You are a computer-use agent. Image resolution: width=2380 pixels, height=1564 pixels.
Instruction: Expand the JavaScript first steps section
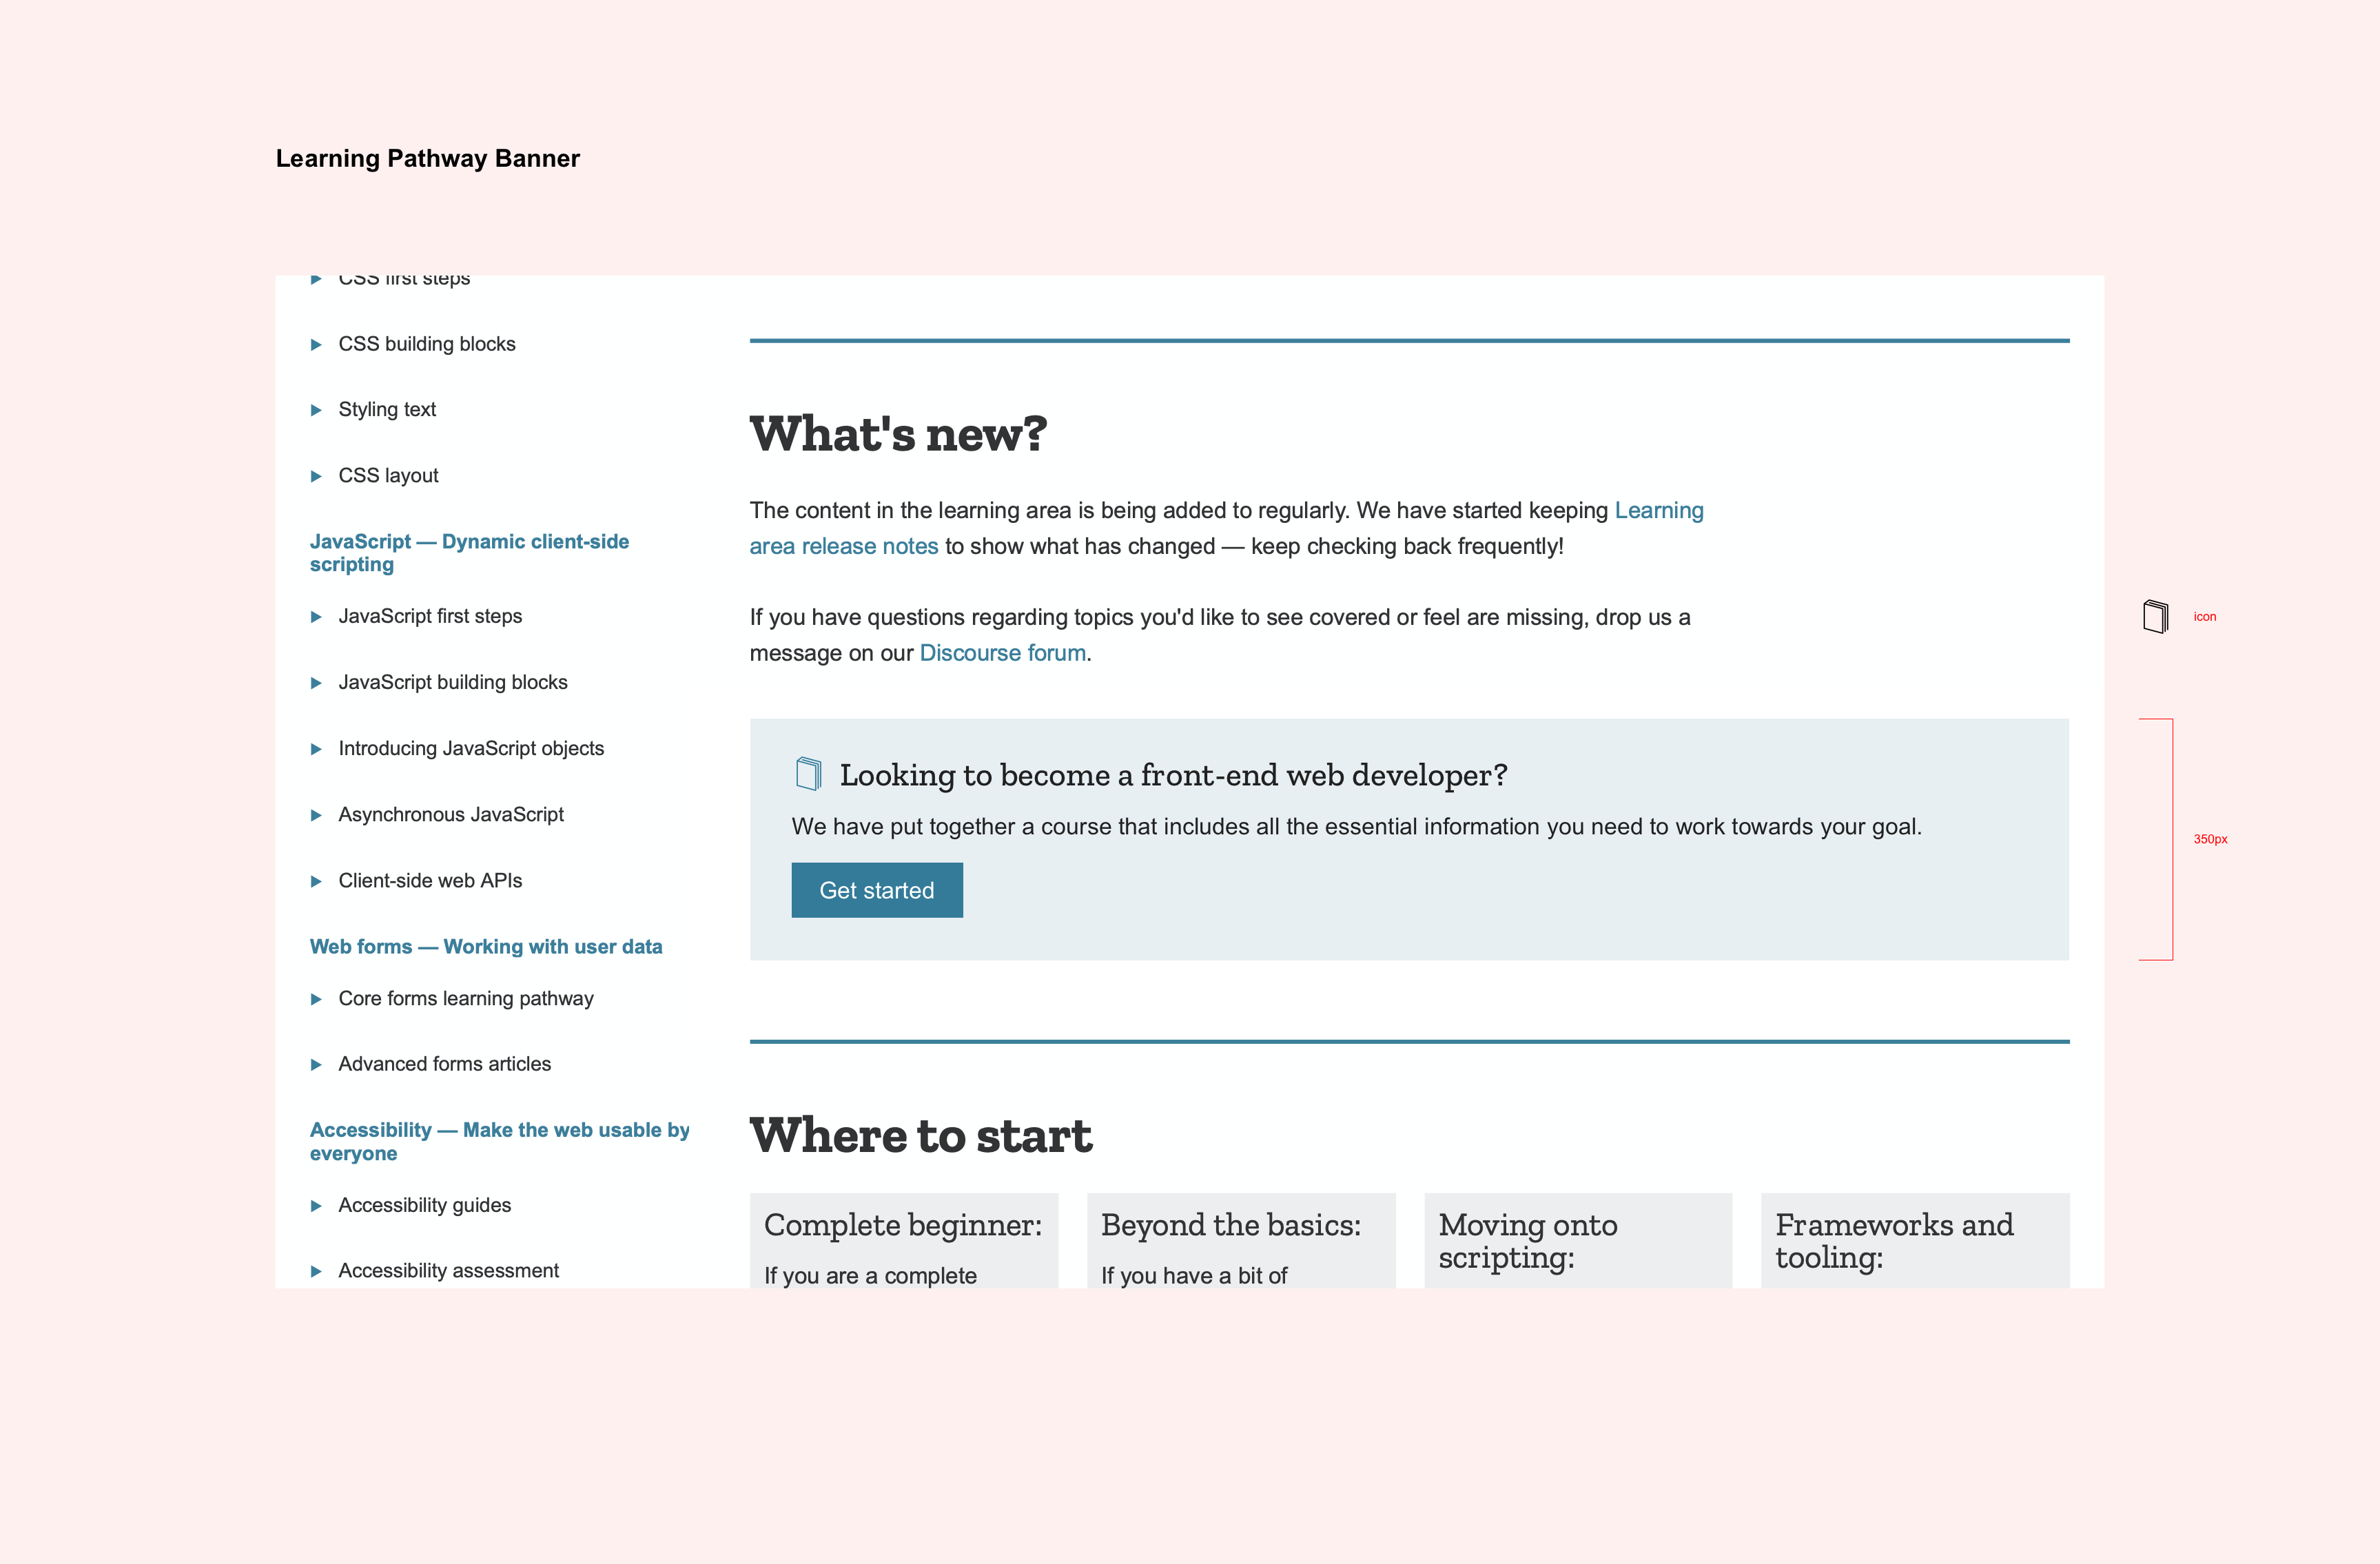317,616
